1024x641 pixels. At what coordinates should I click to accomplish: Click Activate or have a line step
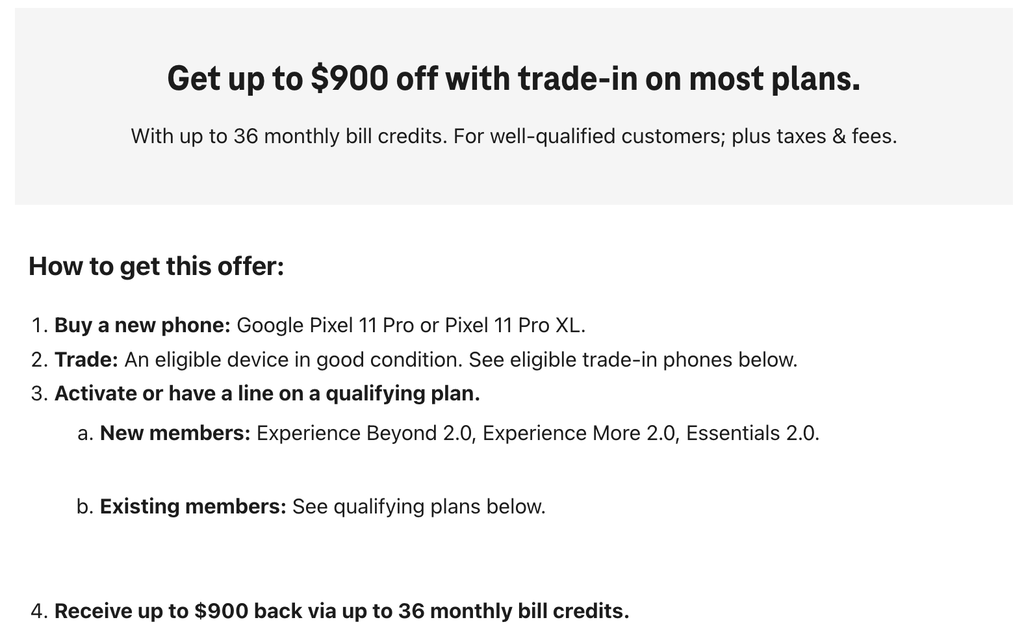point(267,394)
